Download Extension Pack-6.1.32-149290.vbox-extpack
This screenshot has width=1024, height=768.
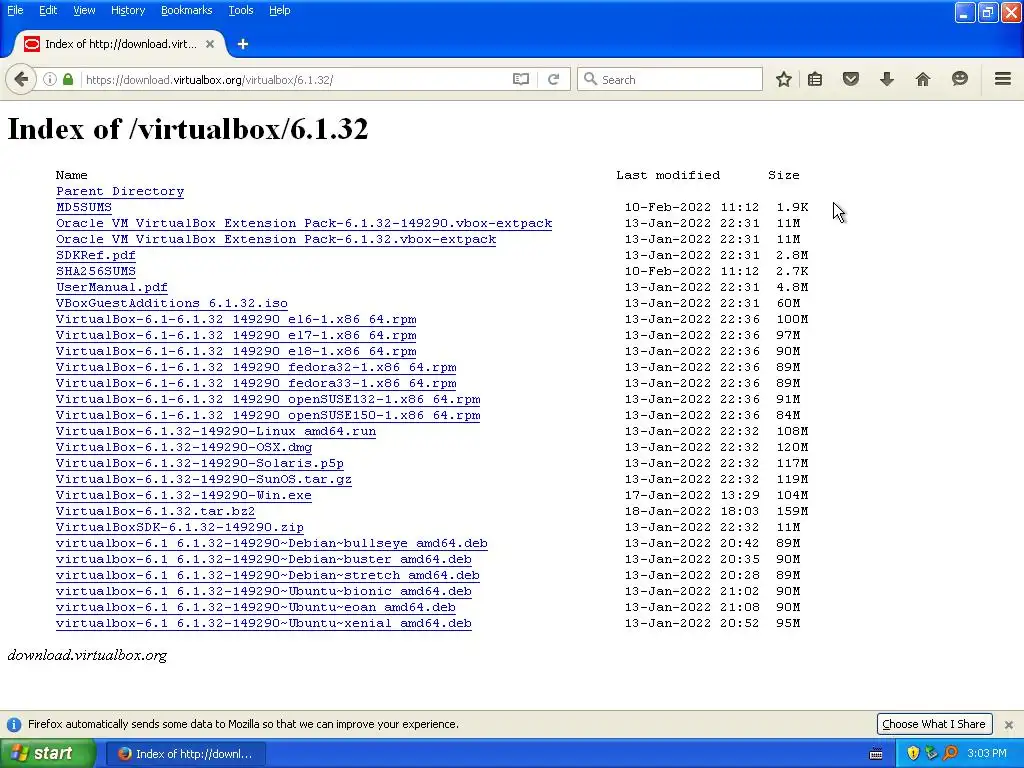[x=304, y=223]
